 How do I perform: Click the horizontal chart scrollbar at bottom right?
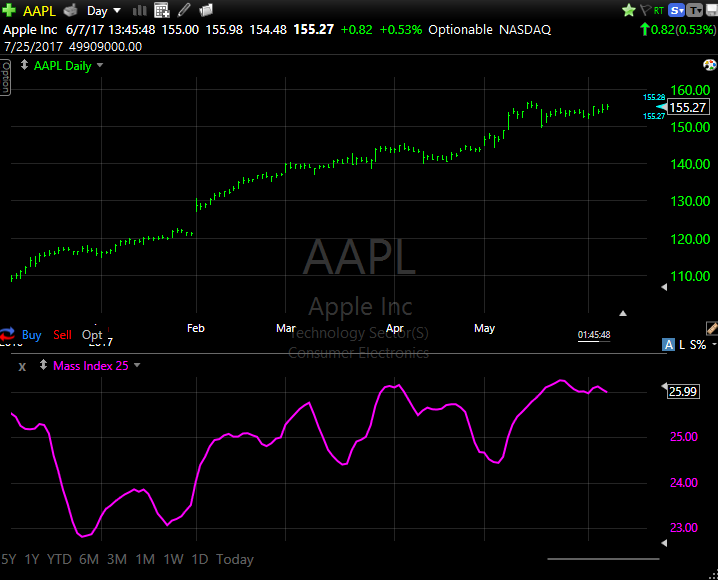(x=603, y=558)
